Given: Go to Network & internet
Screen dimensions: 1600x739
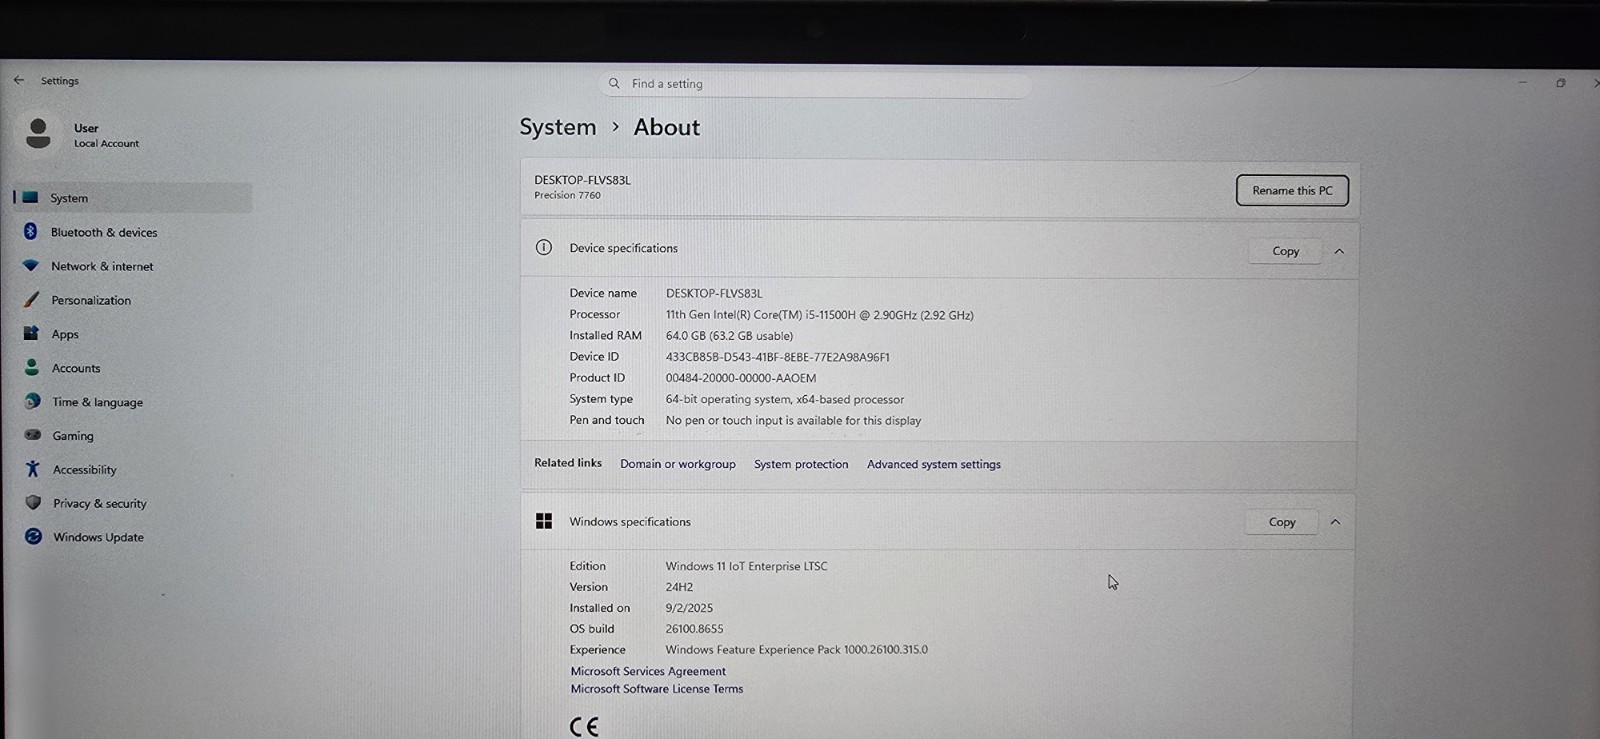Looking at the screenshot, I should pos(102,266).
